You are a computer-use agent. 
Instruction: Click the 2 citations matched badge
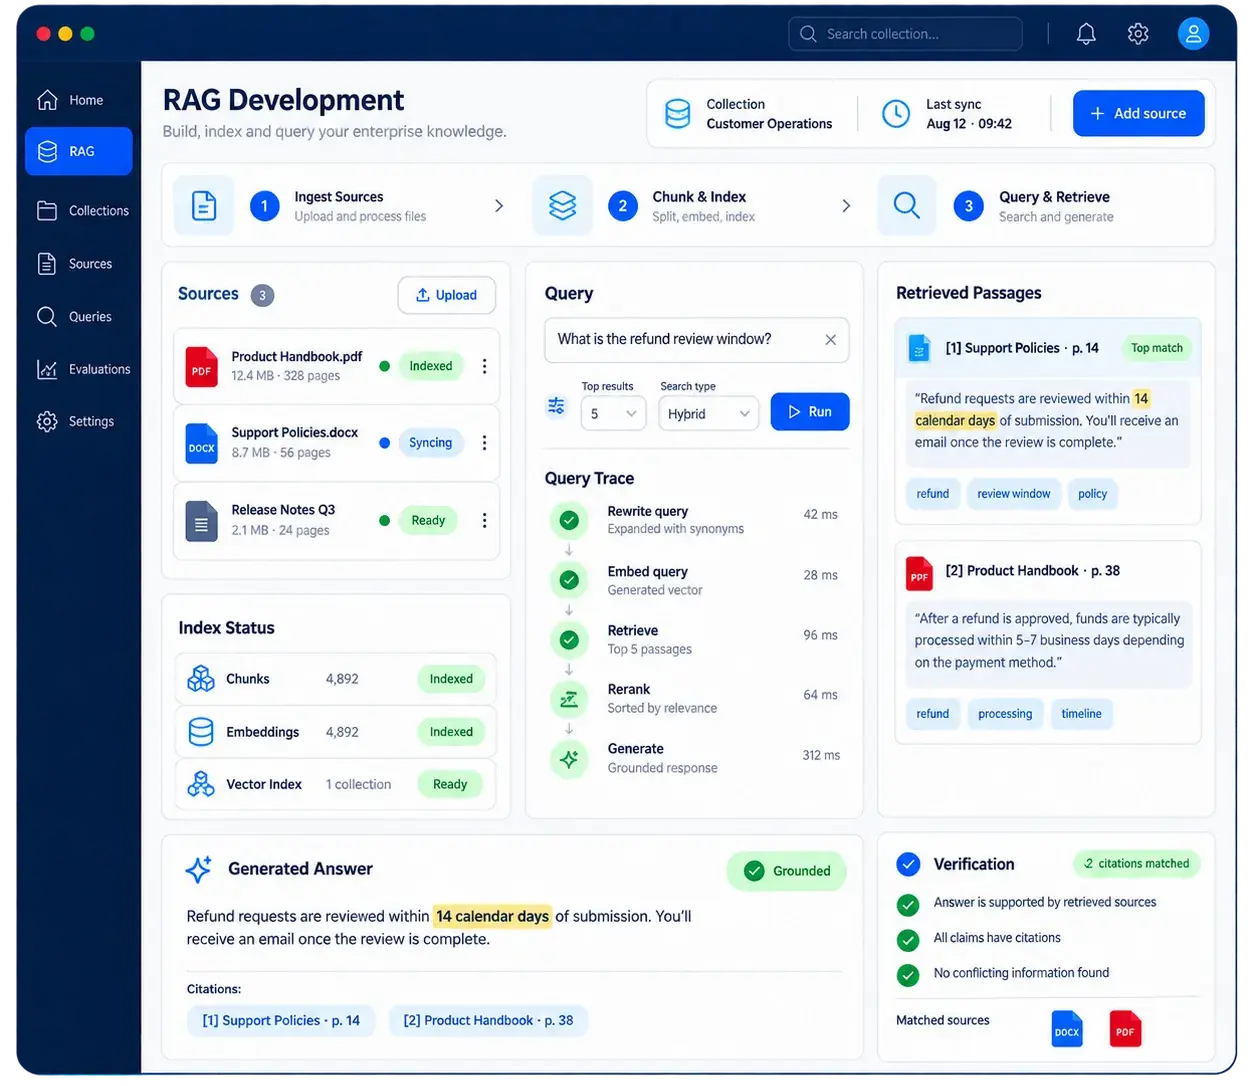1136,864
